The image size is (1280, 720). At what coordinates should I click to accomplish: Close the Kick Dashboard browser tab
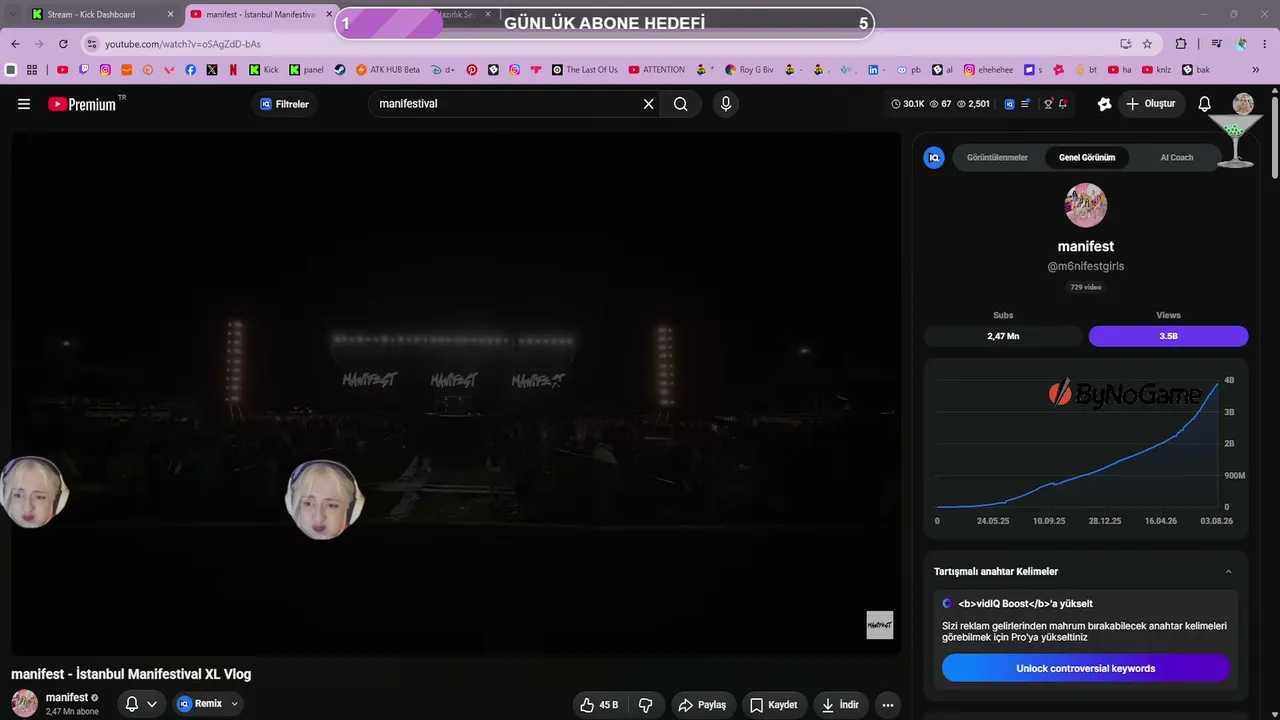point(170,15)
